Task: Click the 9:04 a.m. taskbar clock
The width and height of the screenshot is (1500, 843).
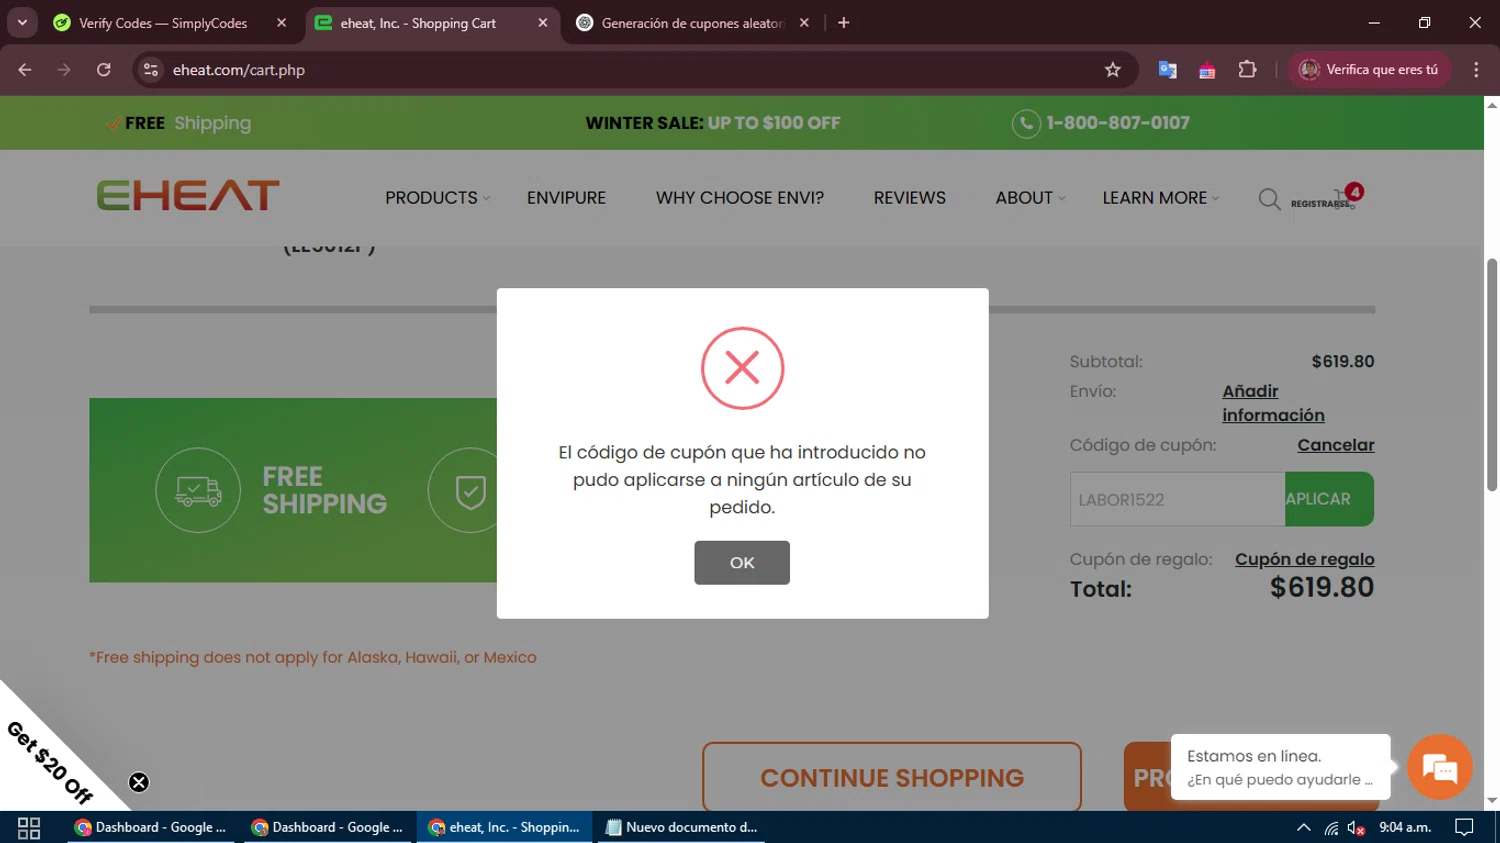Action: coord(1405,827)
